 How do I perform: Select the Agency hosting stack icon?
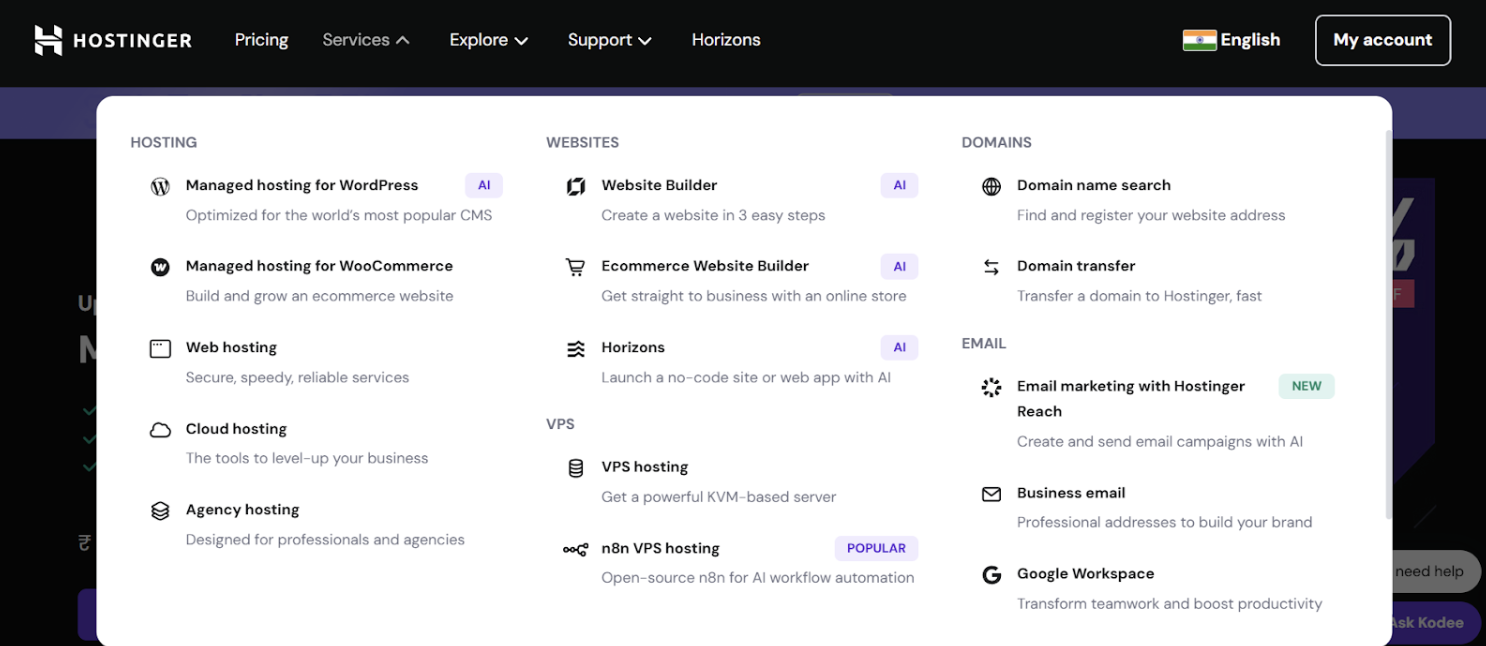tap(160, 510)
